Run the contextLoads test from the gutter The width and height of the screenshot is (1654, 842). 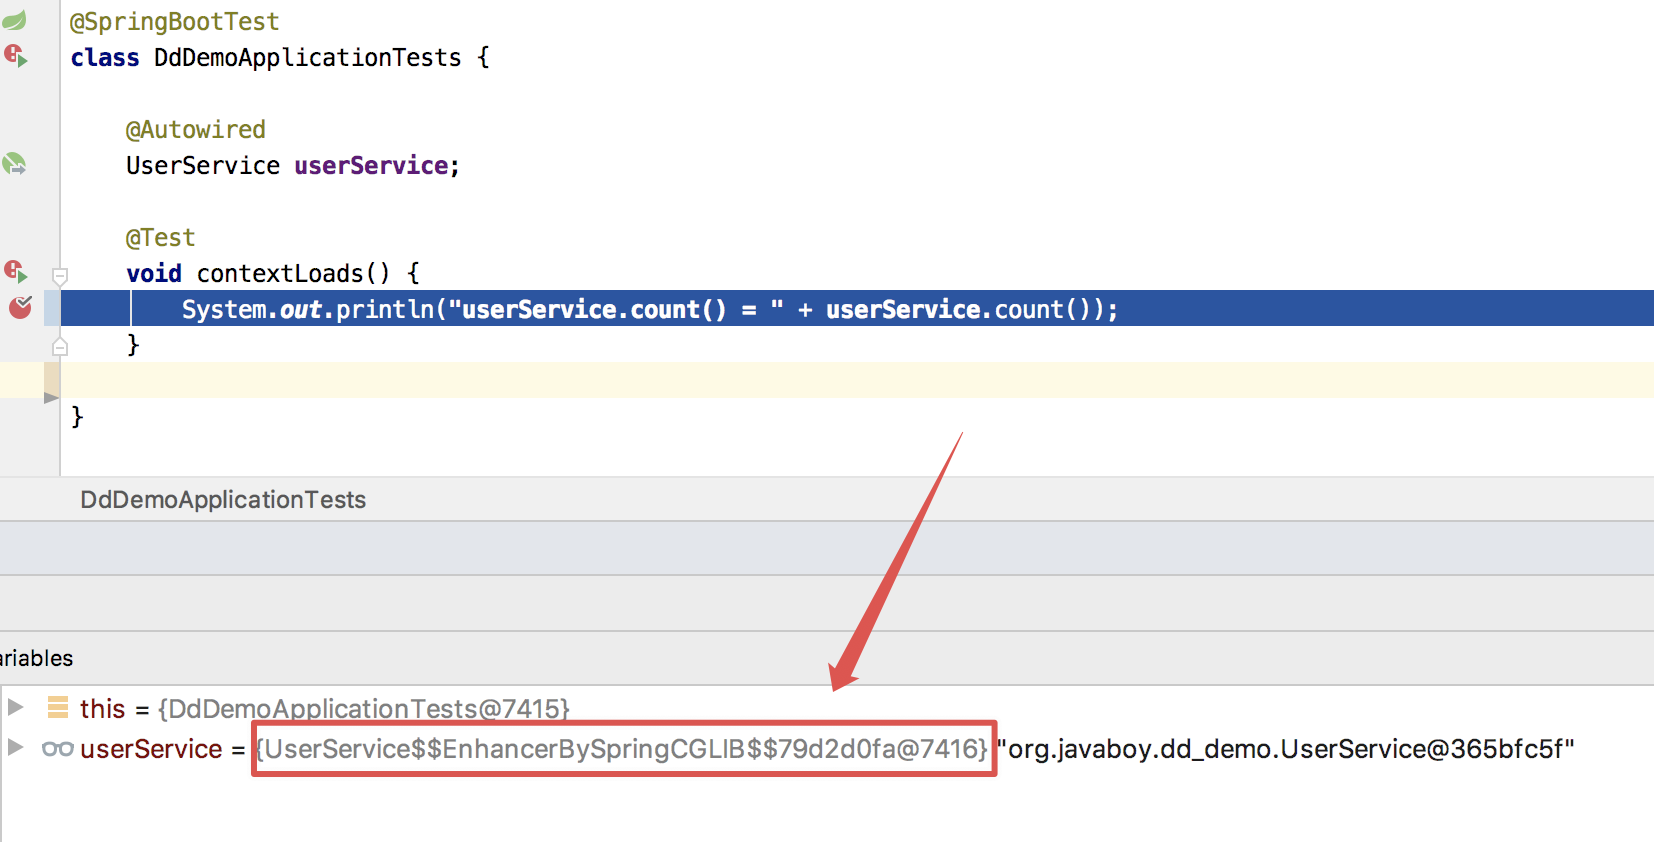[x=15, y=271]
